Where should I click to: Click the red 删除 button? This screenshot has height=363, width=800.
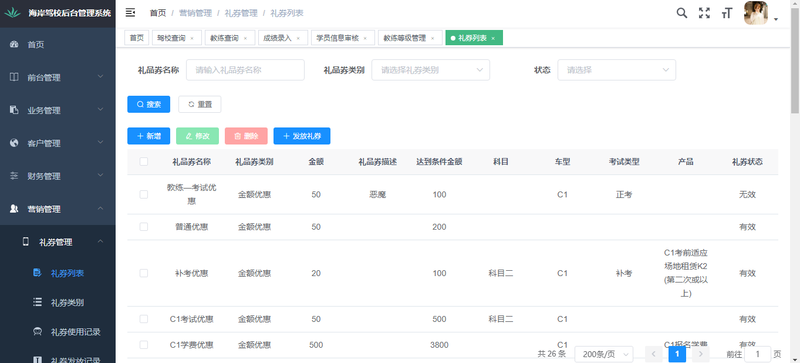(246, 136)
